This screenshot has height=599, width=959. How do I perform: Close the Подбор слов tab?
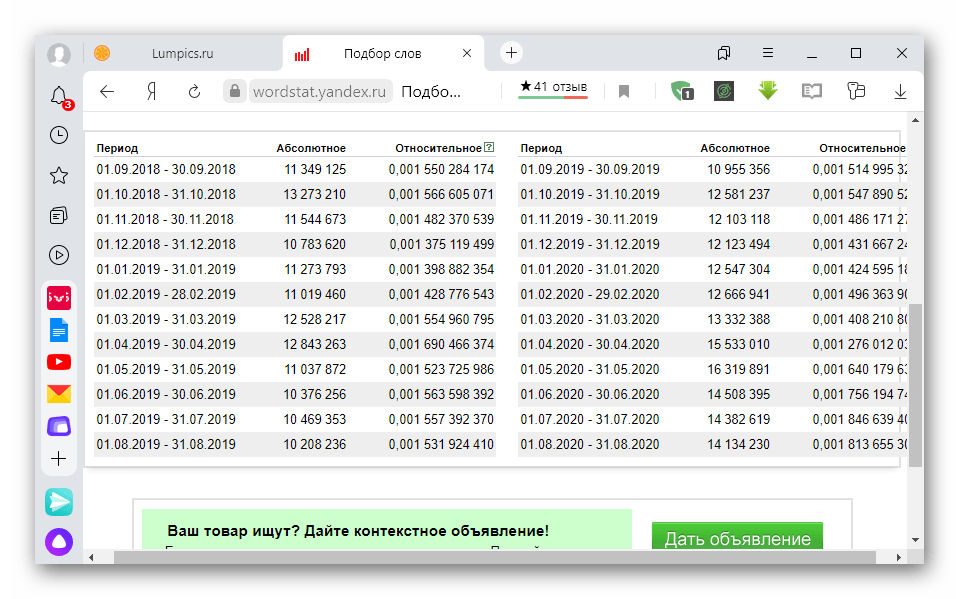[x=467, y=53]
